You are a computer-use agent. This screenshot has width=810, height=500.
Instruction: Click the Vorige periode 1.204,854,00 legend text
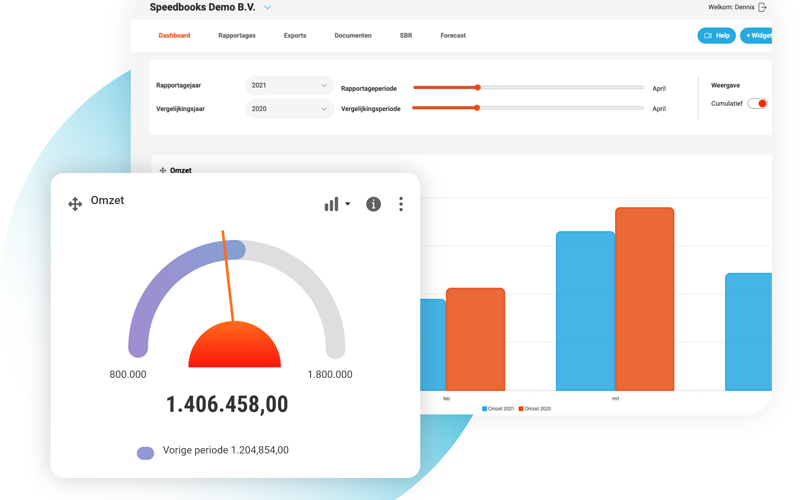[225, 450]
